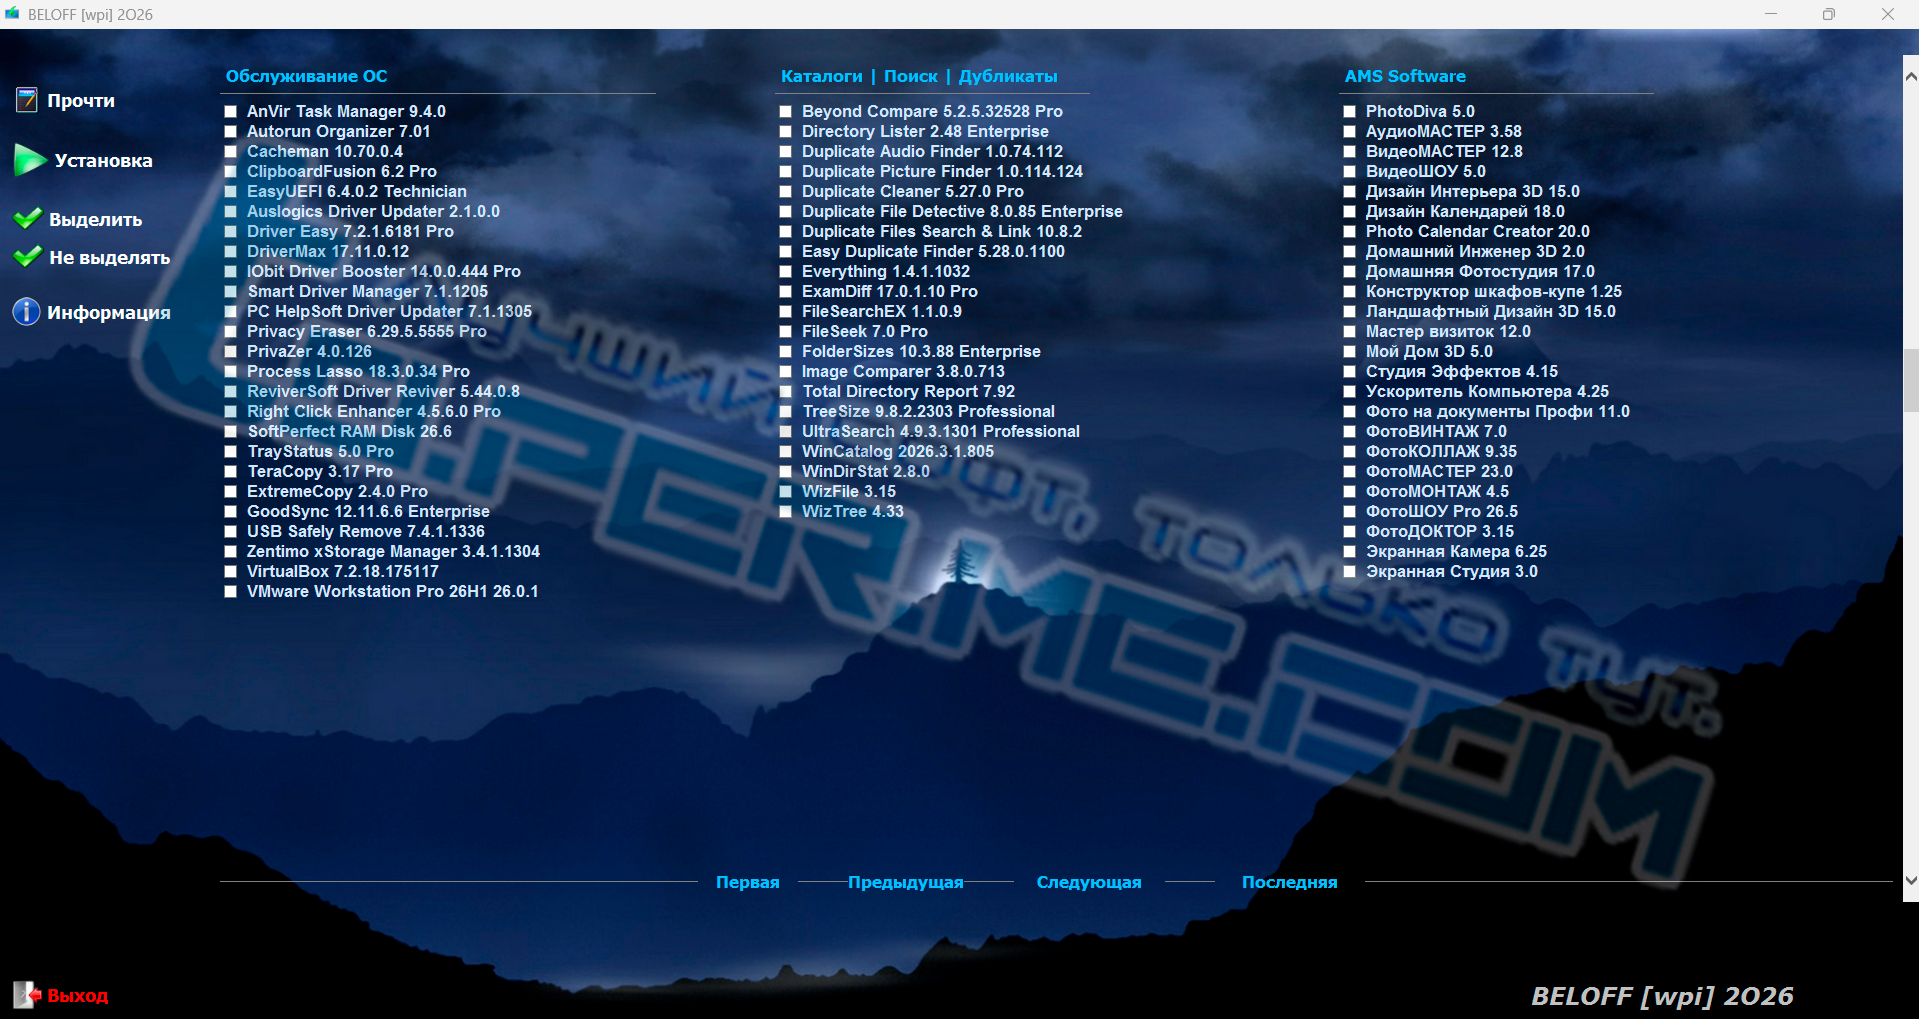Go to the Следующая page link
The height and width of the screenshot is (1019, 1919).
[1089, 882]
